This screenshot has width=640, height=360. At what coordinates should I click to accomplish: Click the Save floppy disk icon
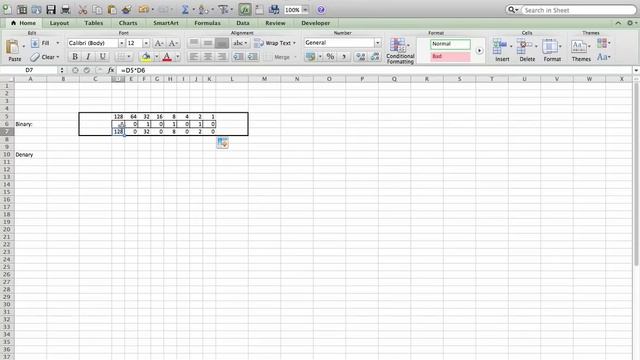pos(51,9)
